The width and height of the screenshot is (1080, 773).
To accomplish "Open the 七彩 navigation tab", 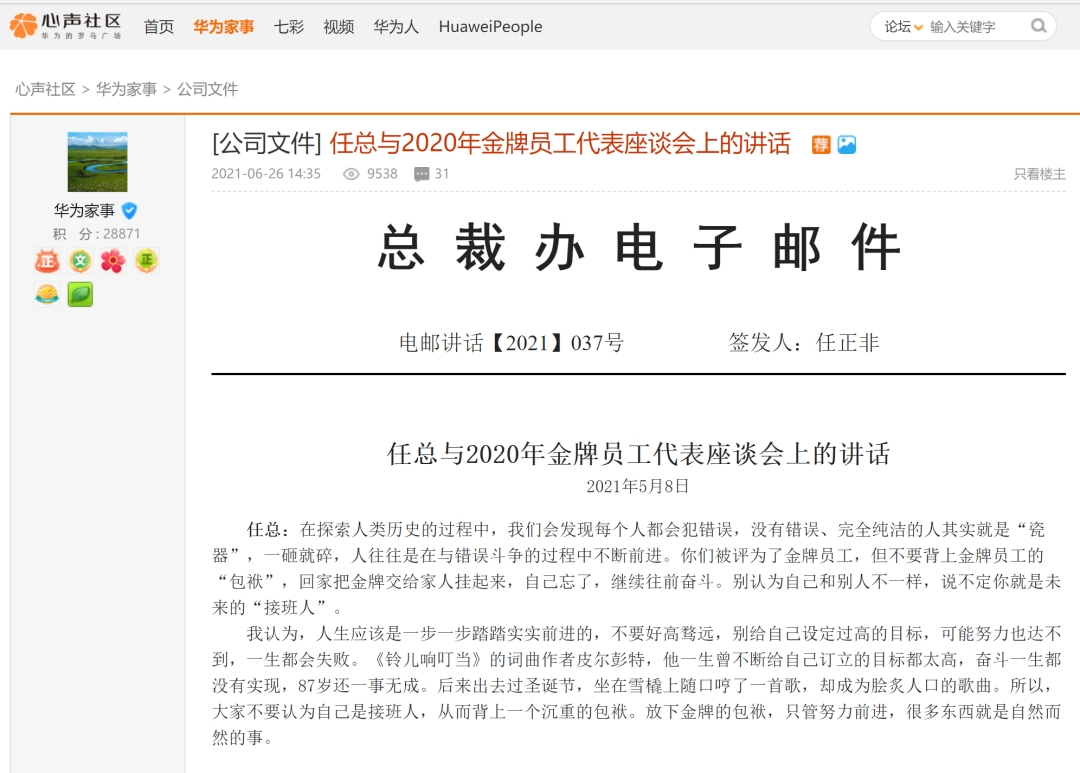I will point(289,26).
